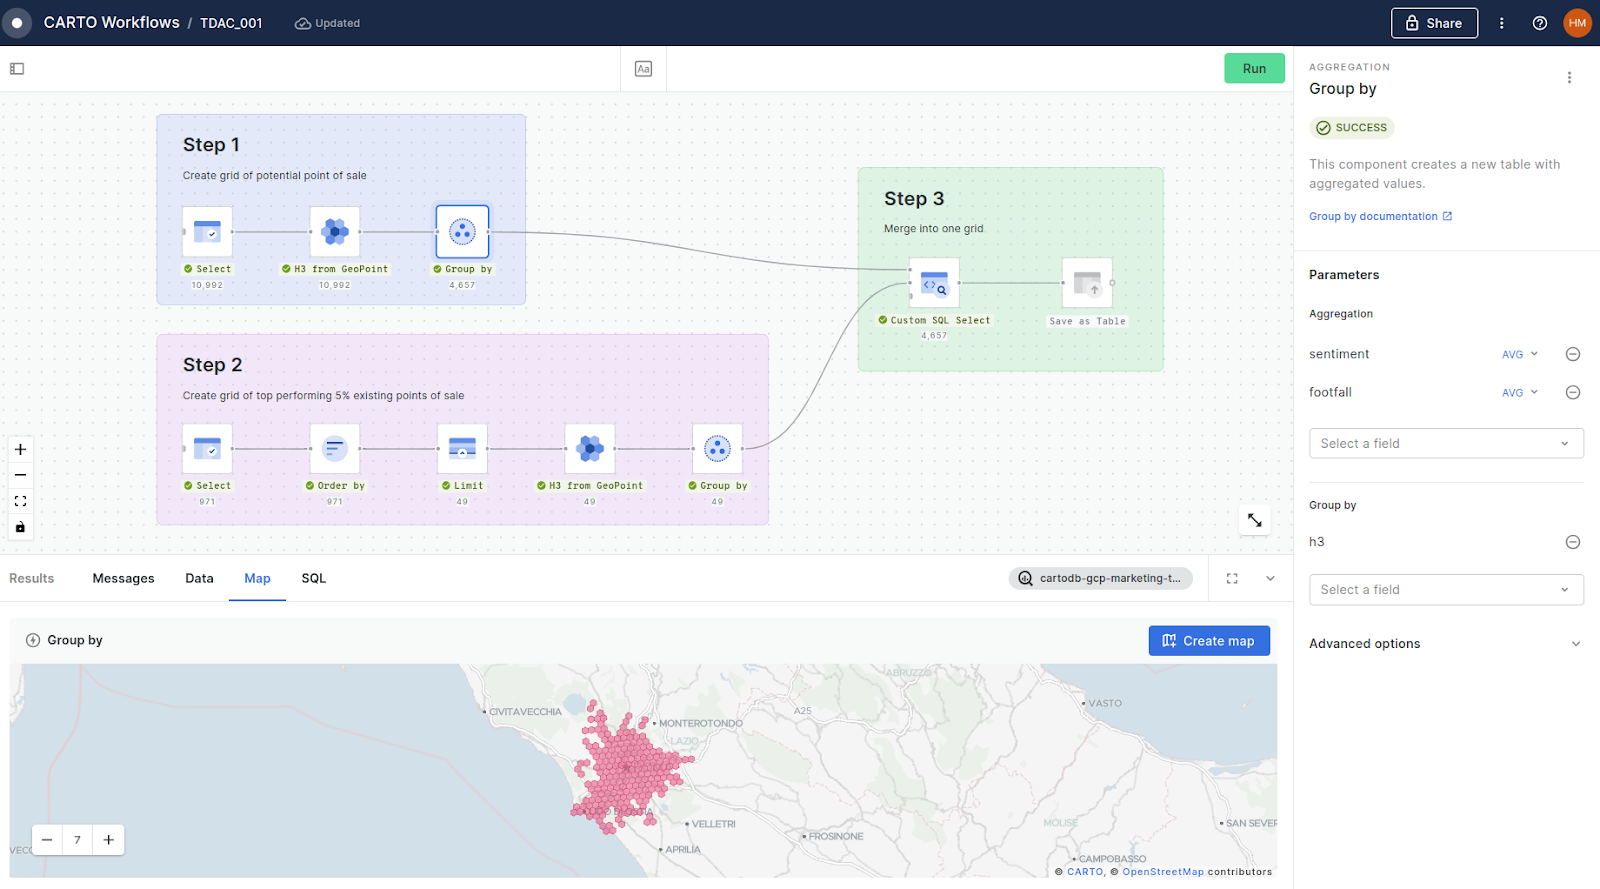Viewport: 1600px width, 889px height.
Task: Decrease map zoom with minus button
Action: 47,840
